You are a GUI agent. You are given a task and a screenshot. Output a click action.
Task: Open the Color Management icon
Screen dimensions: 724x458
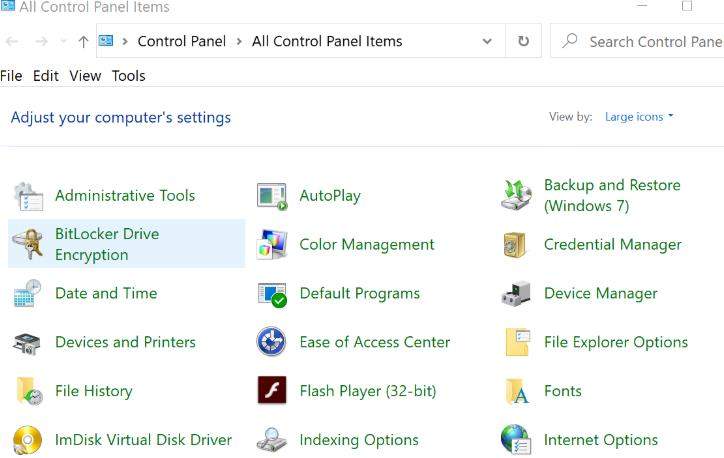[272, 245]
